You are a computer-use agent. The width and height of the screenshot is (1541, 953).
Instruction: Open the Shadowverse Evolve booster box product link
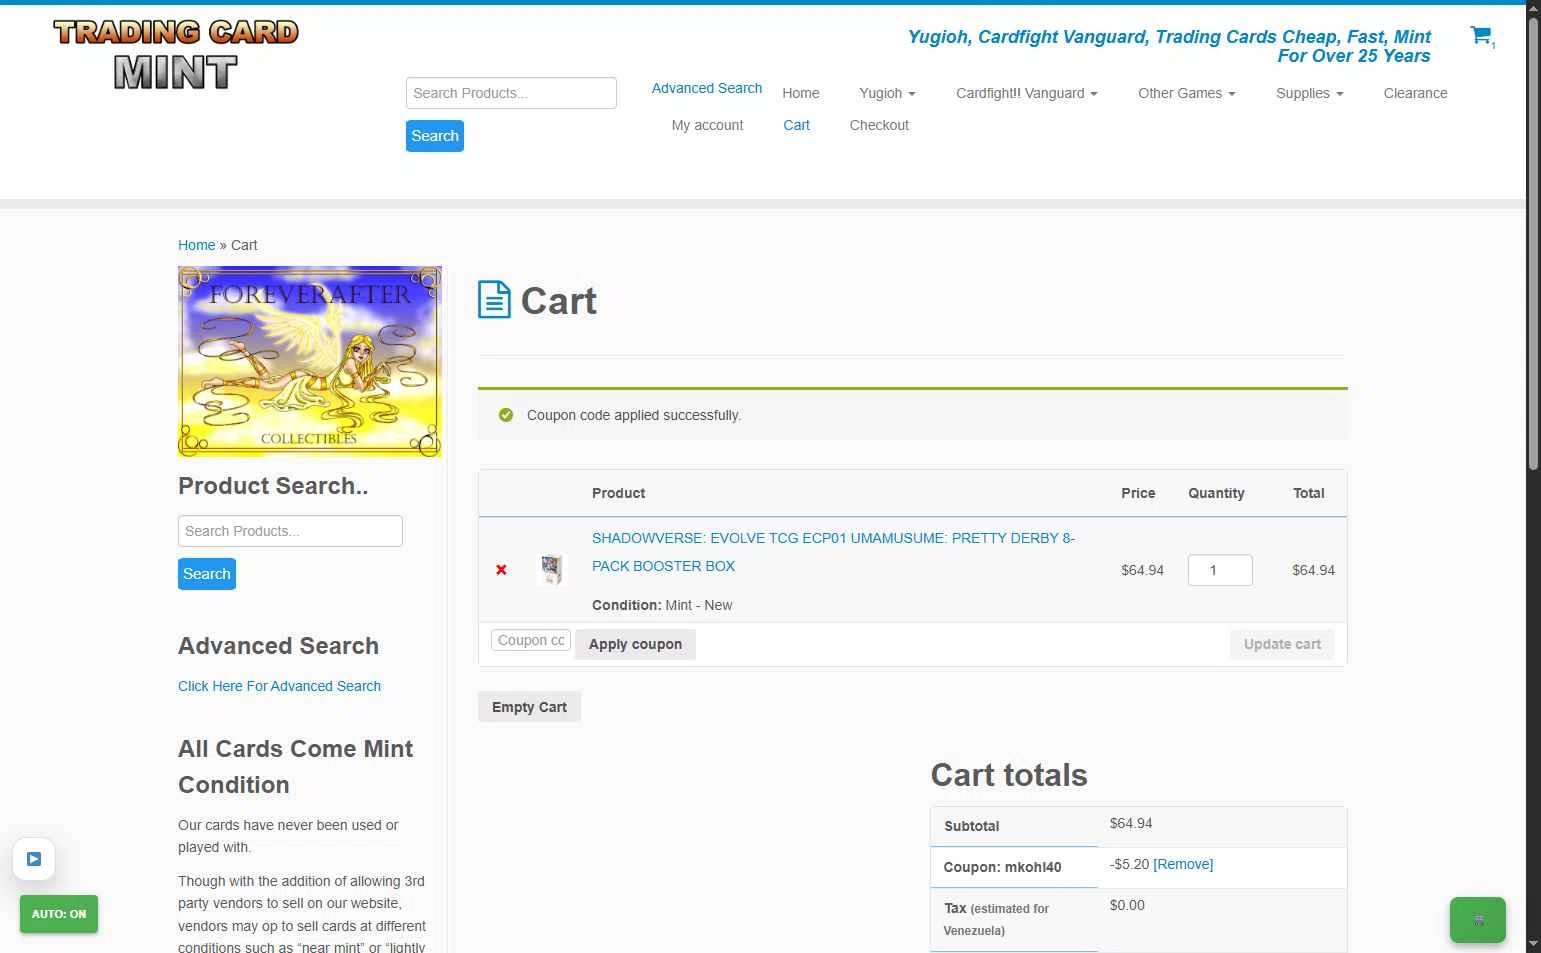pos(833,552)
